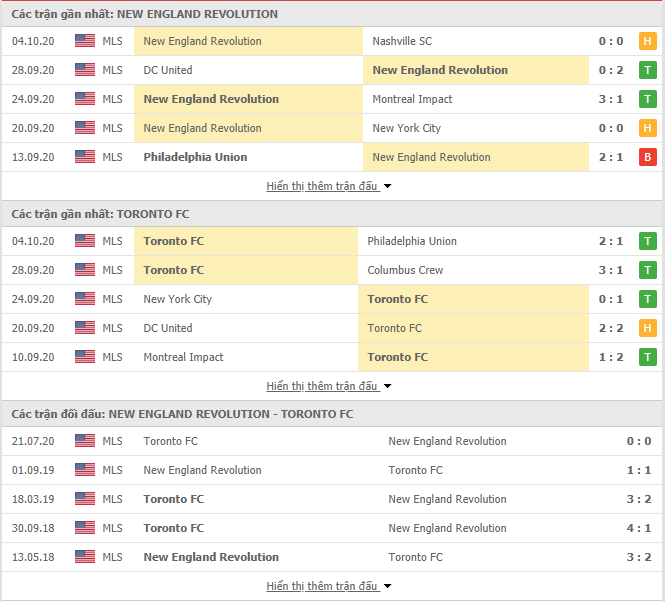Open bottom 'Hiển thị thêm trận đấu' link
665x602 pixels.
[x=322, y=586]
